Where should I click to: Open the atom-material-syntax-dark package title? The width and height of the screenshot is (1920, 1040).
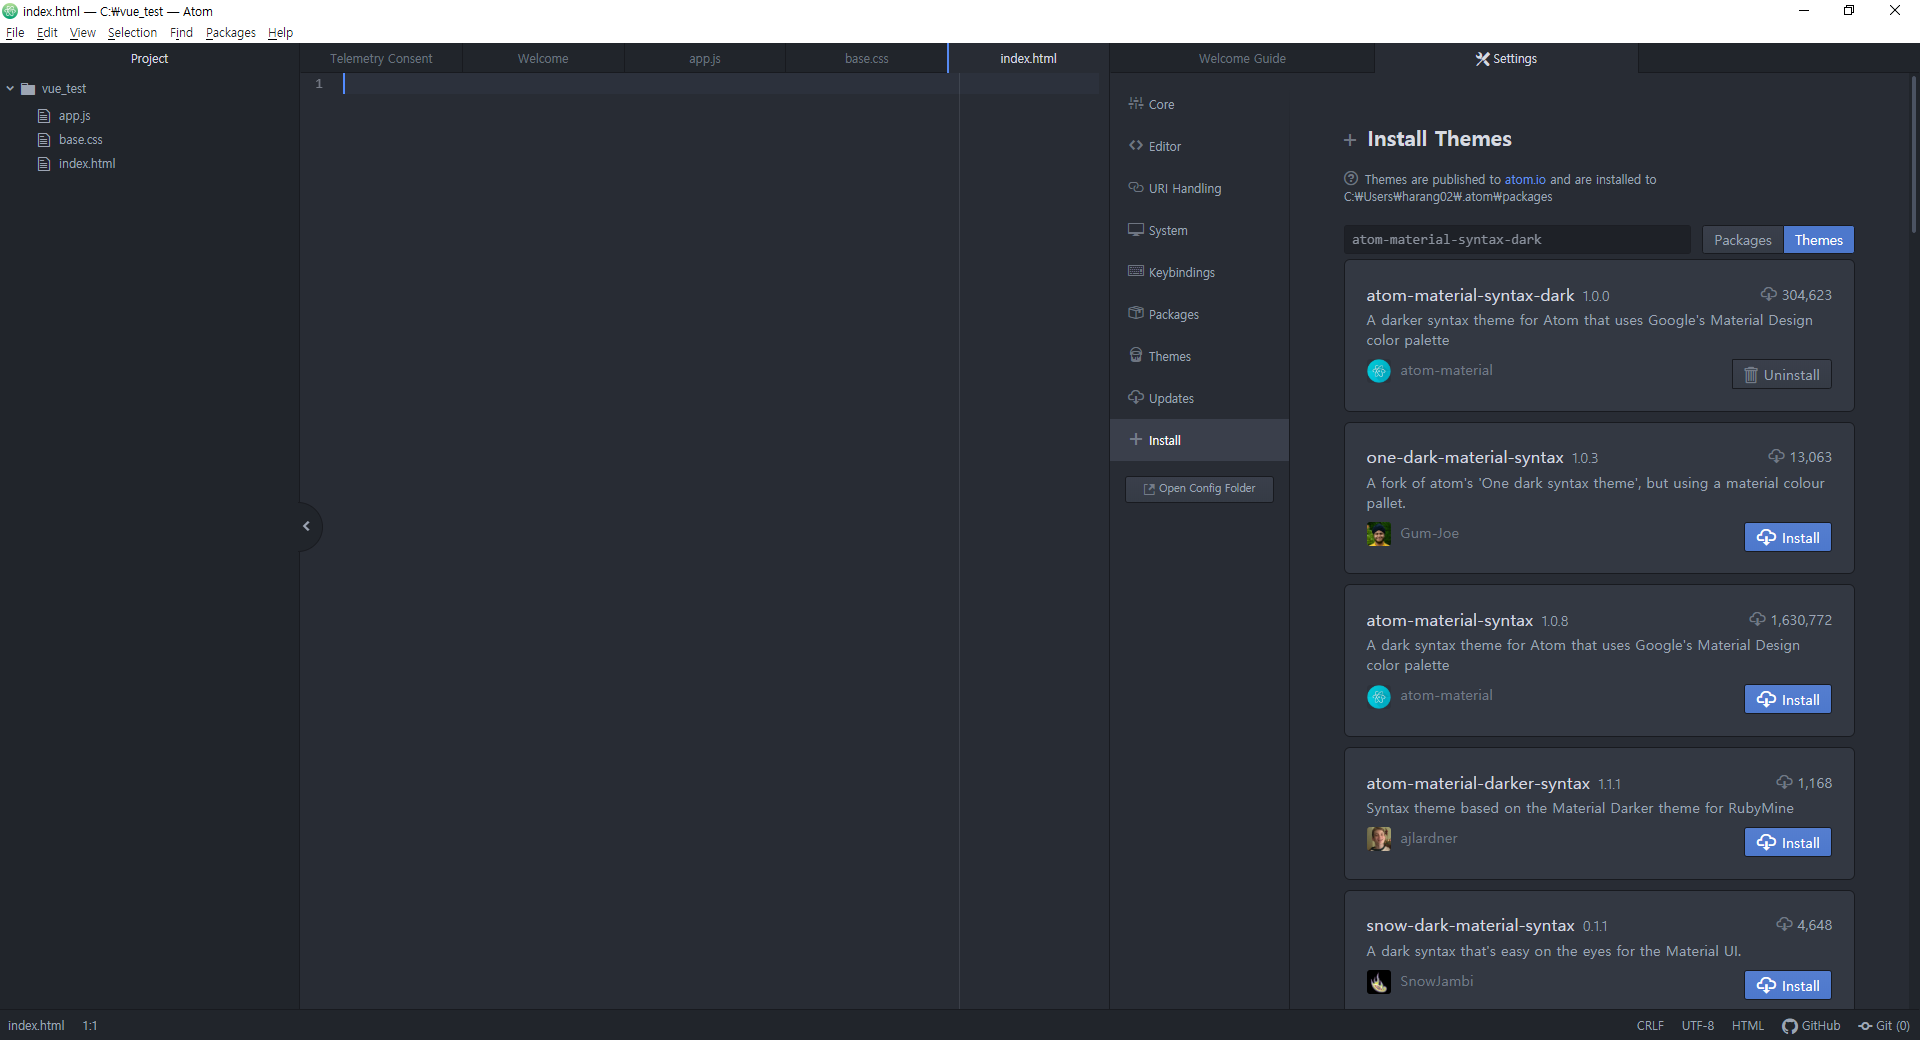(1470, 296)
